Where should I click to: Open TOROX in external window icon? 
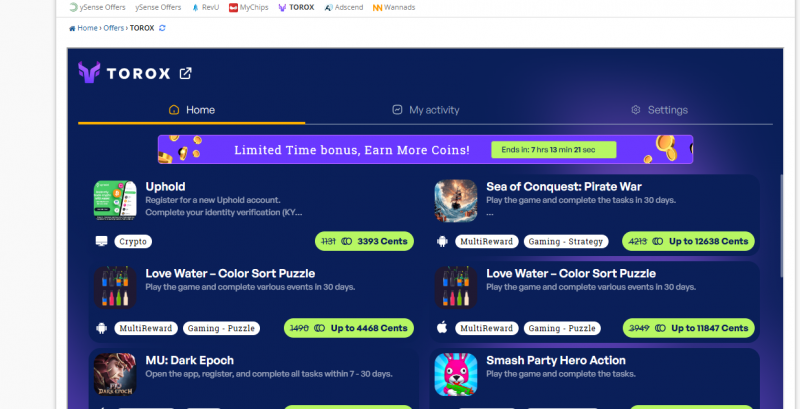tap(185, 73)
